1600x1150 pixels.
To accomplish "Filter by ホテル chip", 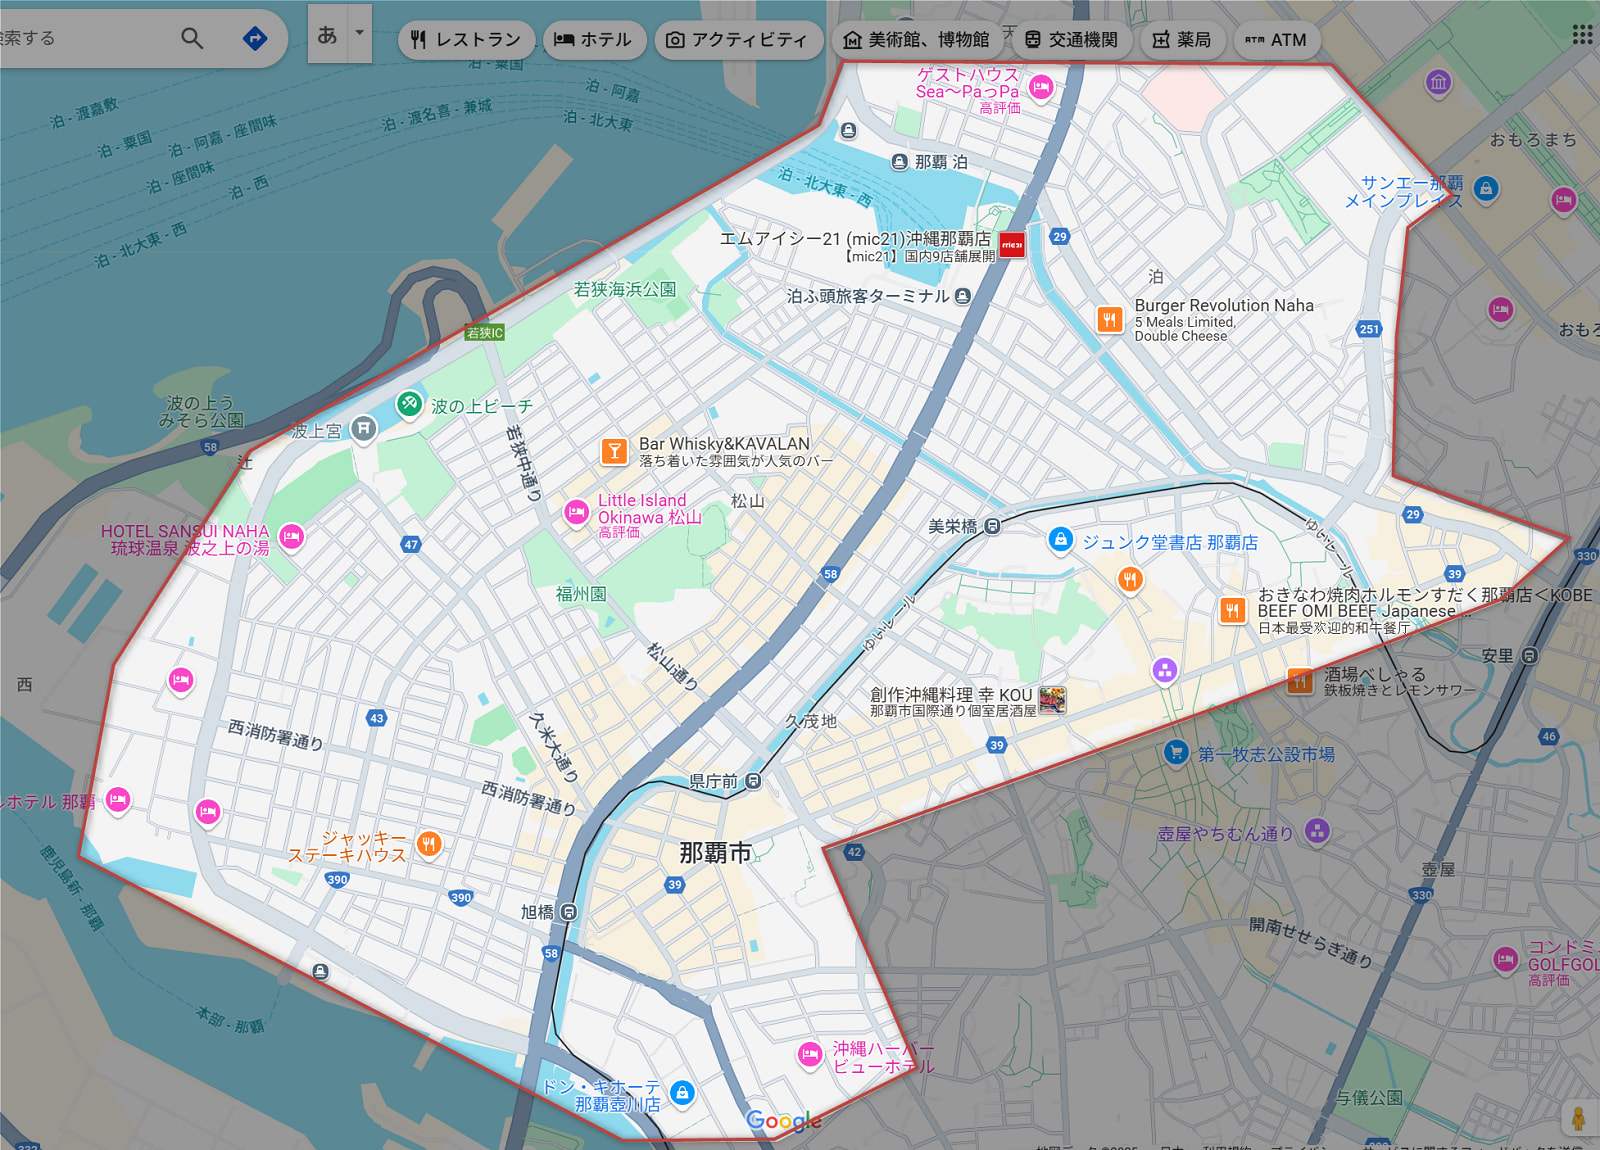I will [593, 40].
